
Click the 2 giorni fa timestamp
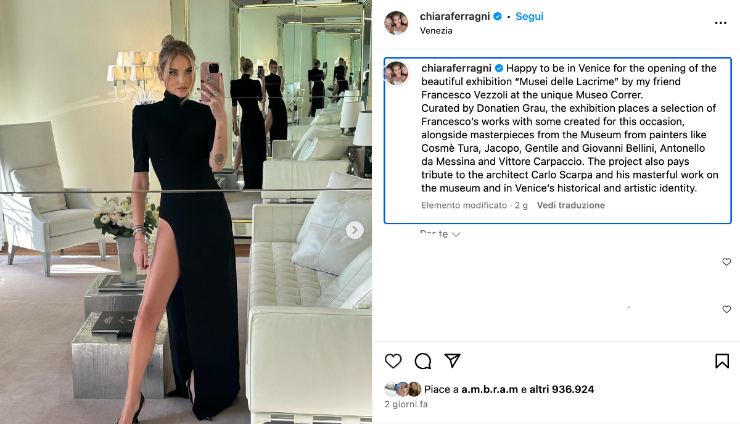[406, 405]
